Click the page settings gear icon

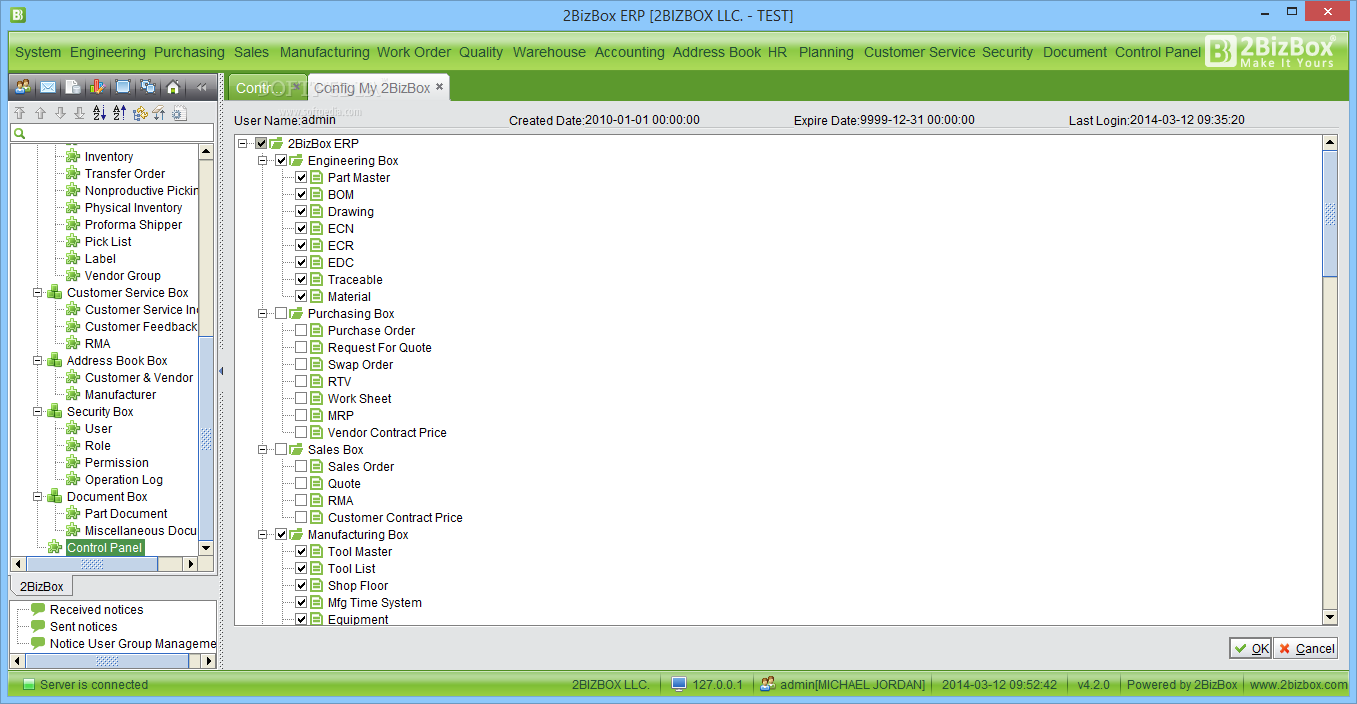pyautogui.click(x=179, y=113)
